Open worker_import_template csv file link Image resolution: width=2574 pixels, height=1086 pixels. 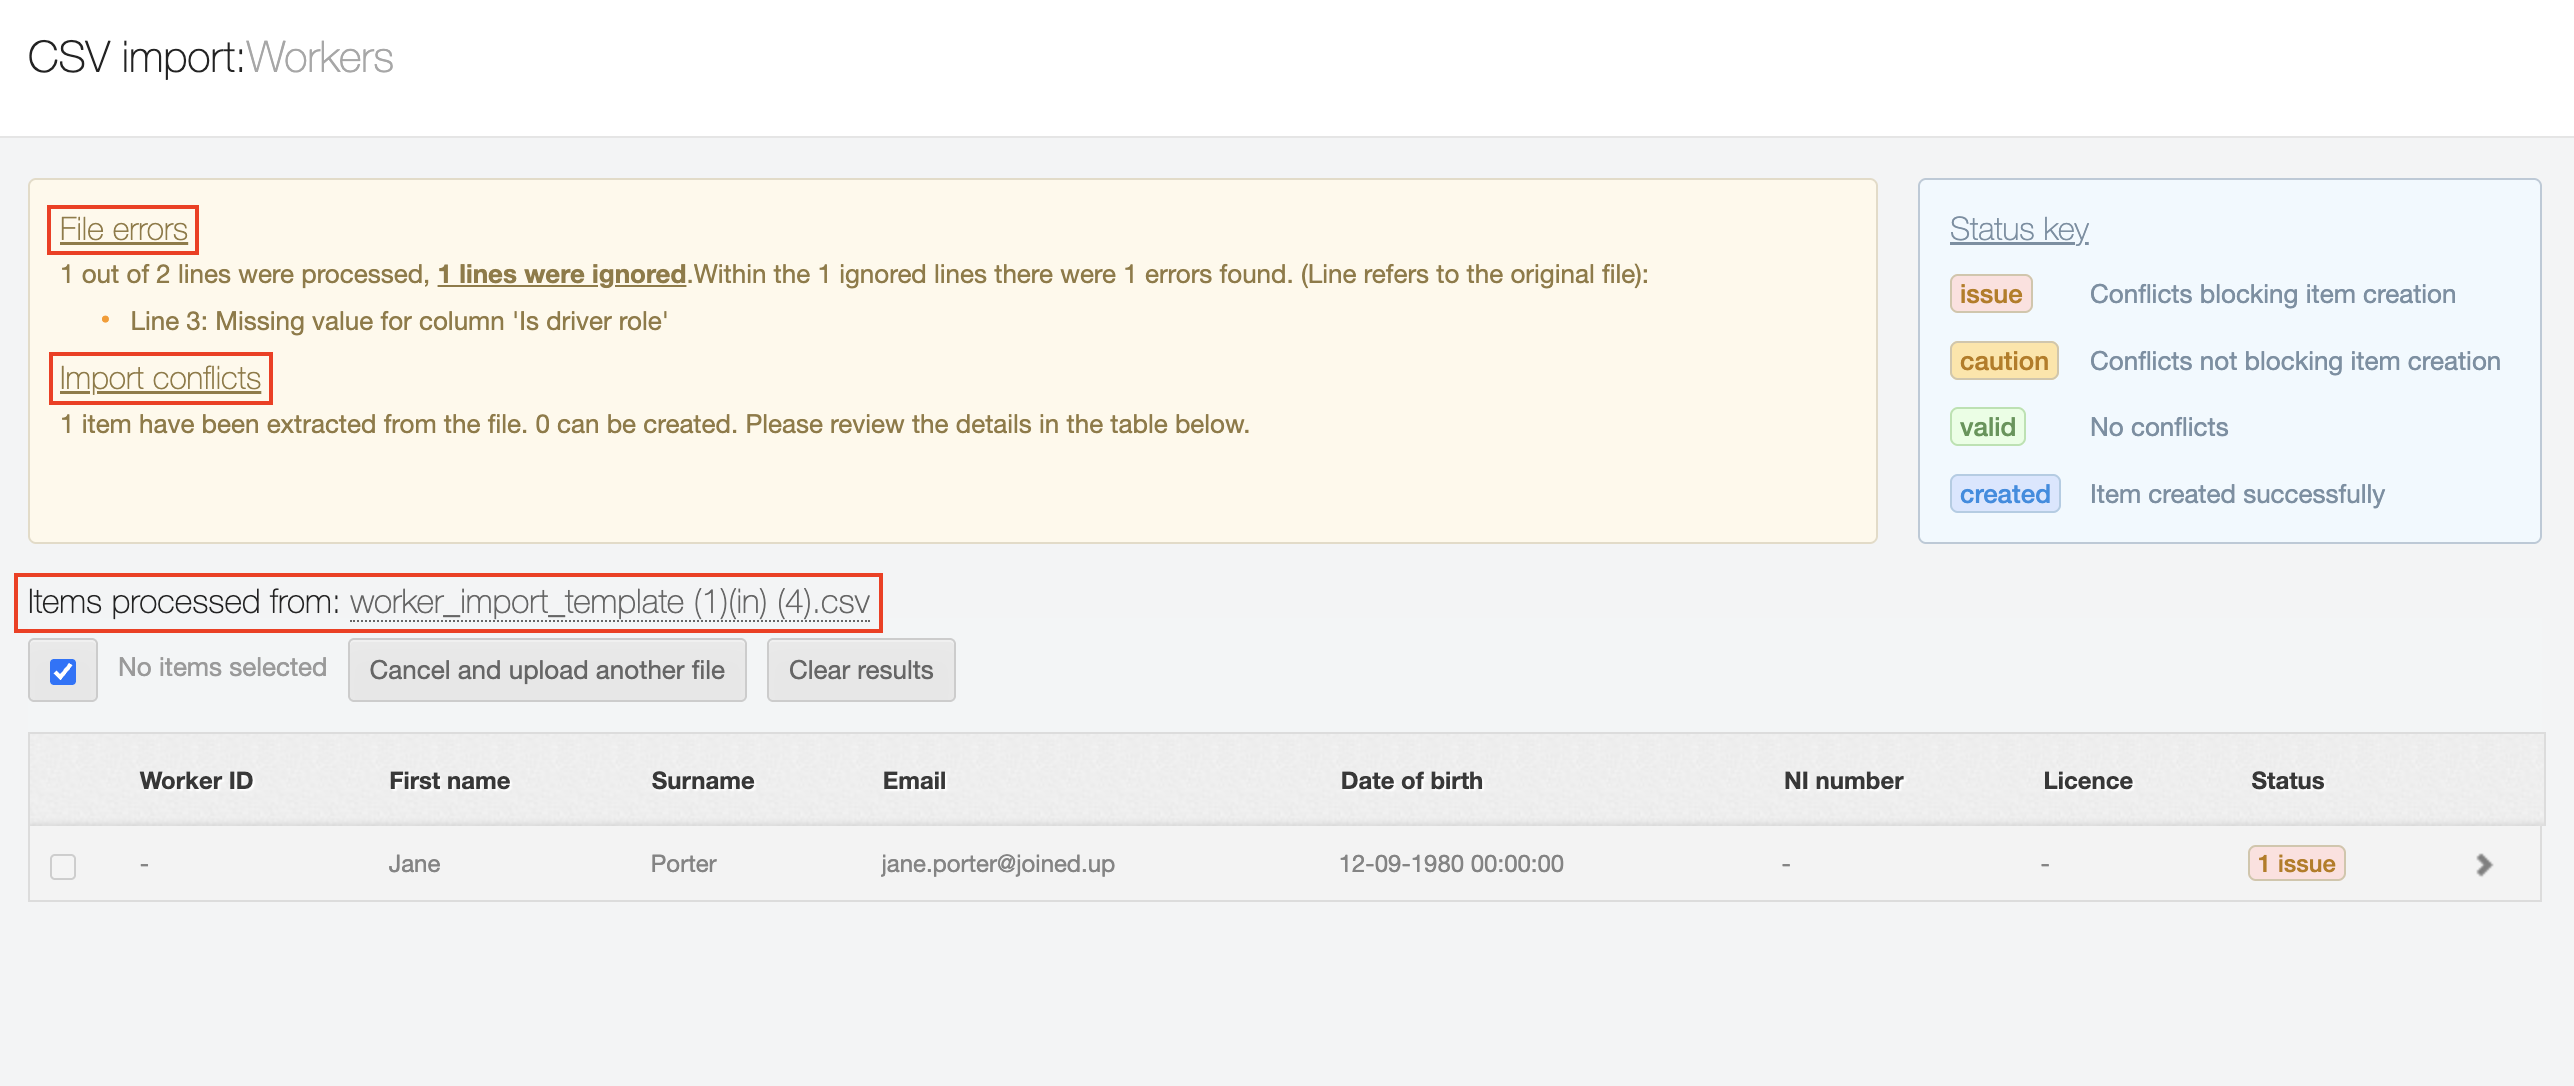click(x=610, y=602)
